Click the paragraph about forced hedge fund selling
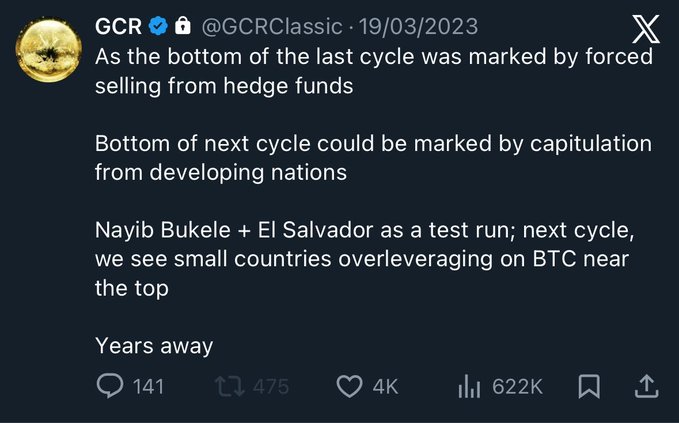 tap(372, 70)
